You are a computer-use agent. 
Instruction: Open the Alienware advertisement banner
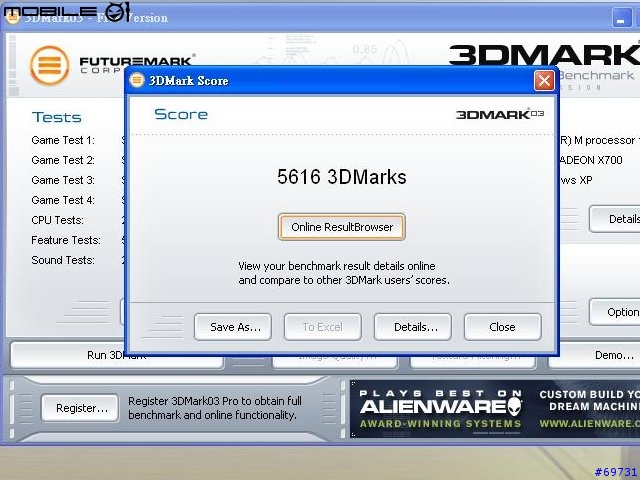point(495,409)
